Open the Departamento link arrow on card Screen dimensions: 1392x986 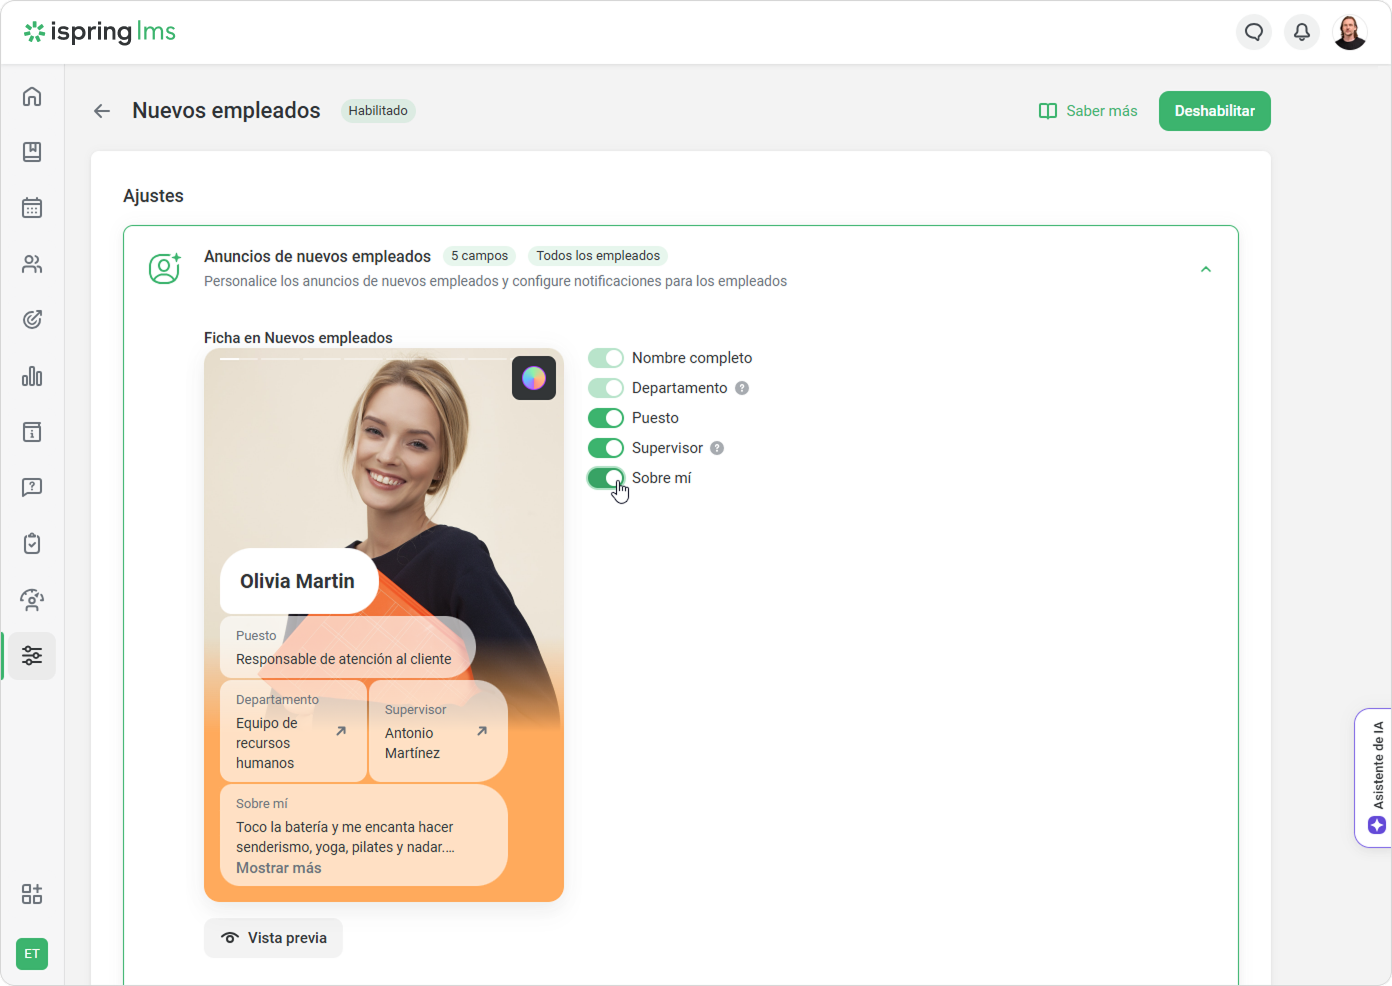click(x=341, y=731)
